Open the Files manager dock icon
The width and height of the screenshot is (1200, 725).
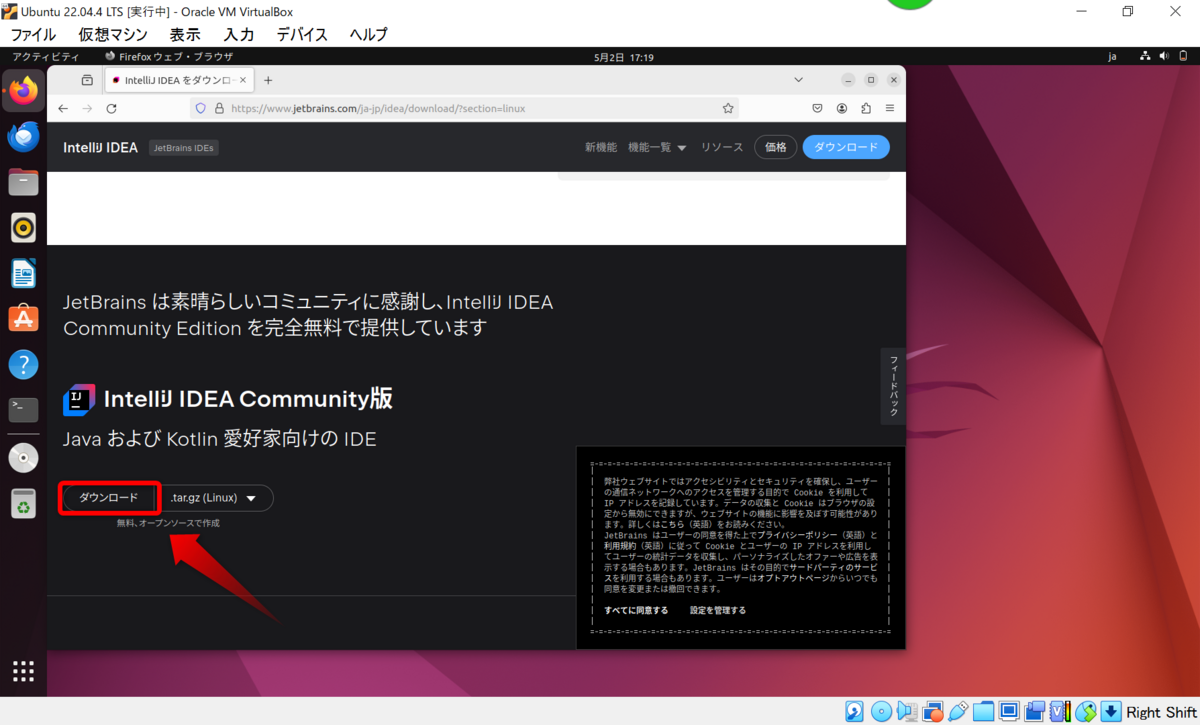[23, 182]
